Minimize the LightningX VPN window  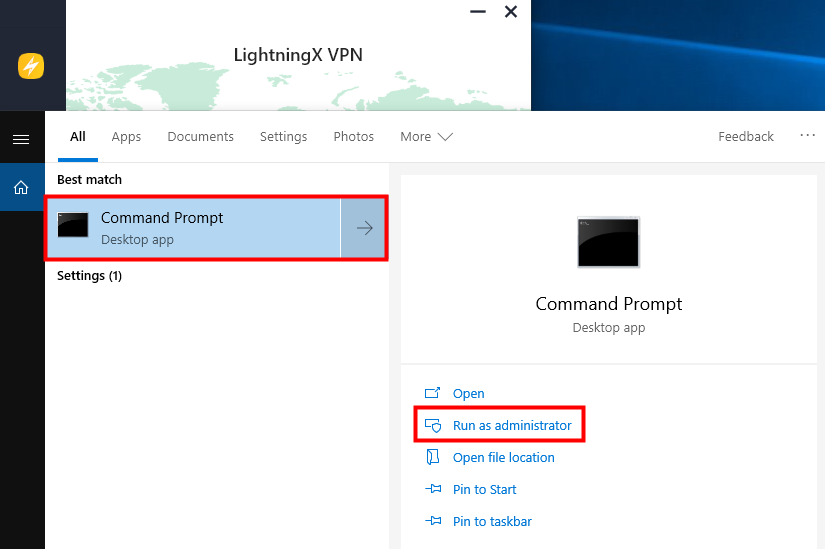pos(478,12)
